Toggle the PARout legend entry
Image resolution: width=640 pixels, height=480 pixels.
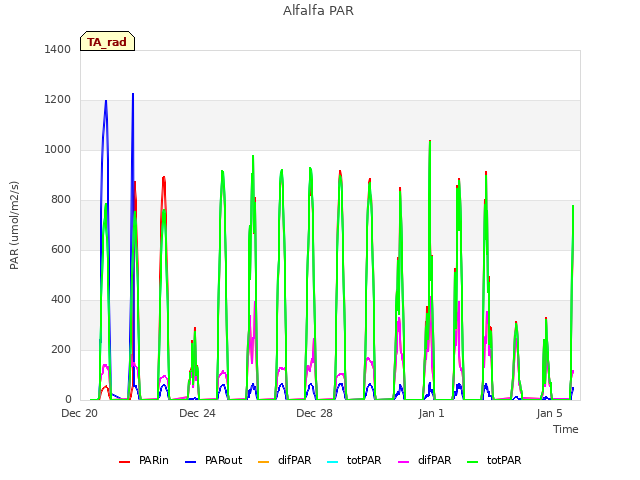(213, 460)
